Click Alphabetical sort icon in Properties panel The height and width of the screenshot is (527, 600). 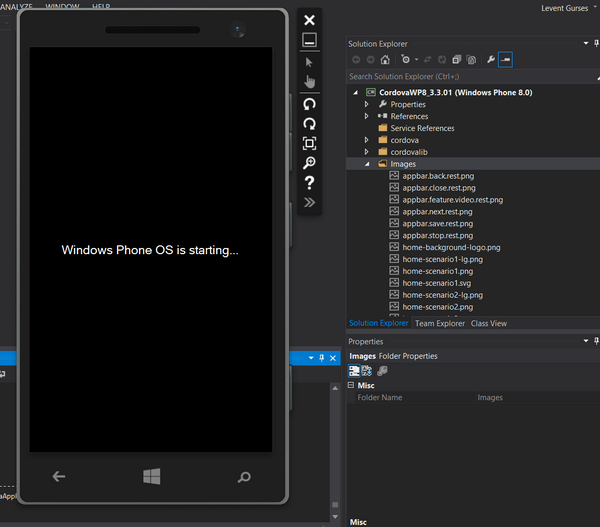click(367, 370)
